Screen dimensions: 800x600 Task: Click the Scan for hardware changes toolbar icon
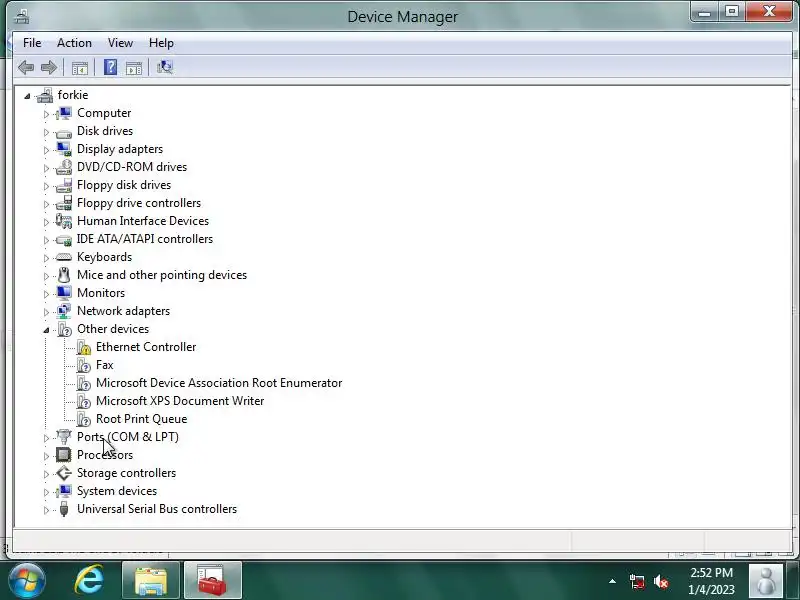pyautogui.click(x=165, y=67)
